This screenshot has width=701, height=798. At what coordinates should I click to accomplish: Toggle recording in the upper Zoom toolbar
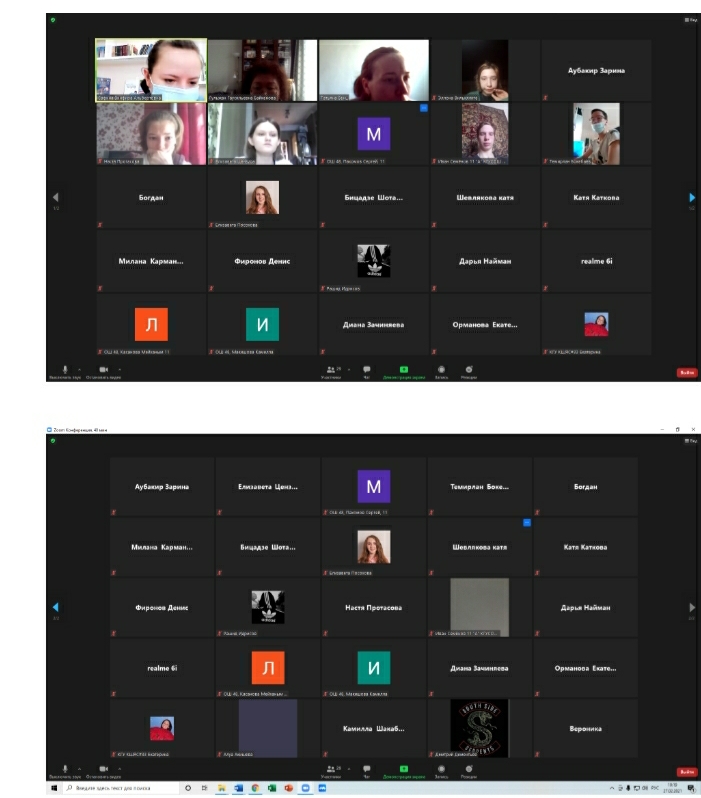tap(440, 370)
